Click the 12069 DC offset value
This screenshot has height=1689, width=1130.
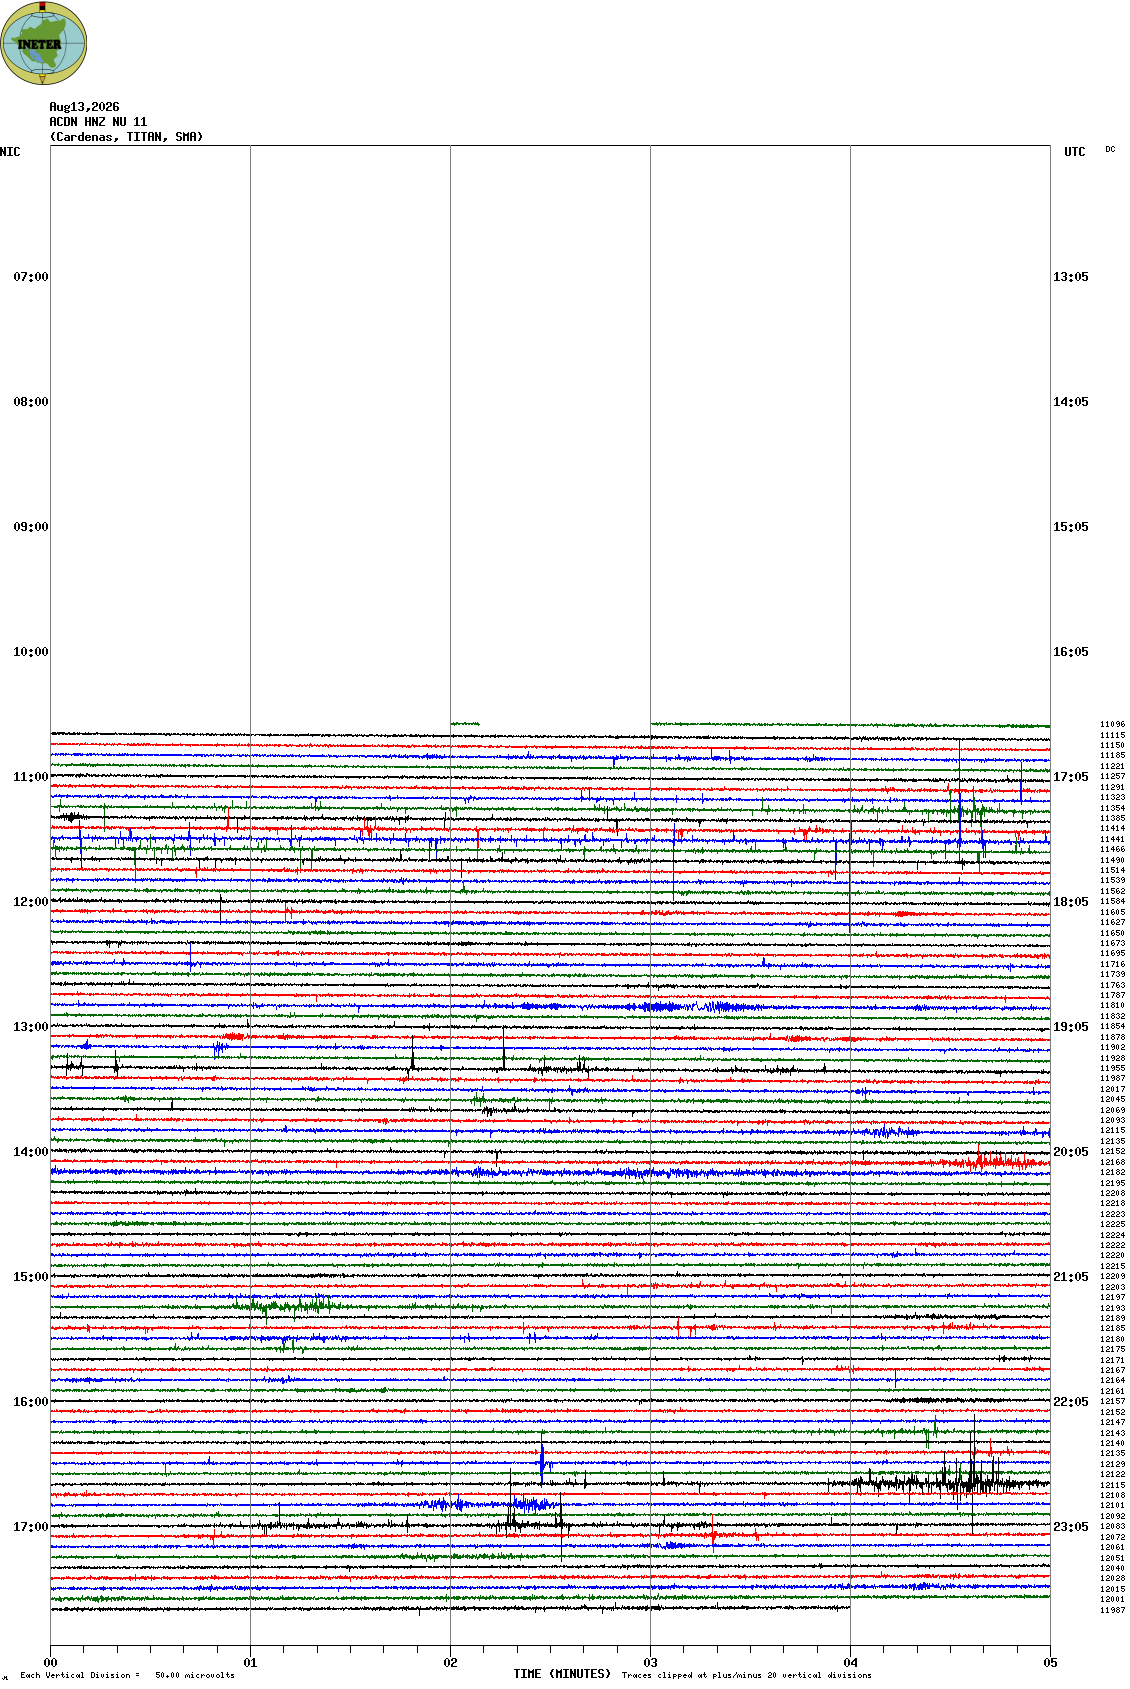coord(1112,1110)
